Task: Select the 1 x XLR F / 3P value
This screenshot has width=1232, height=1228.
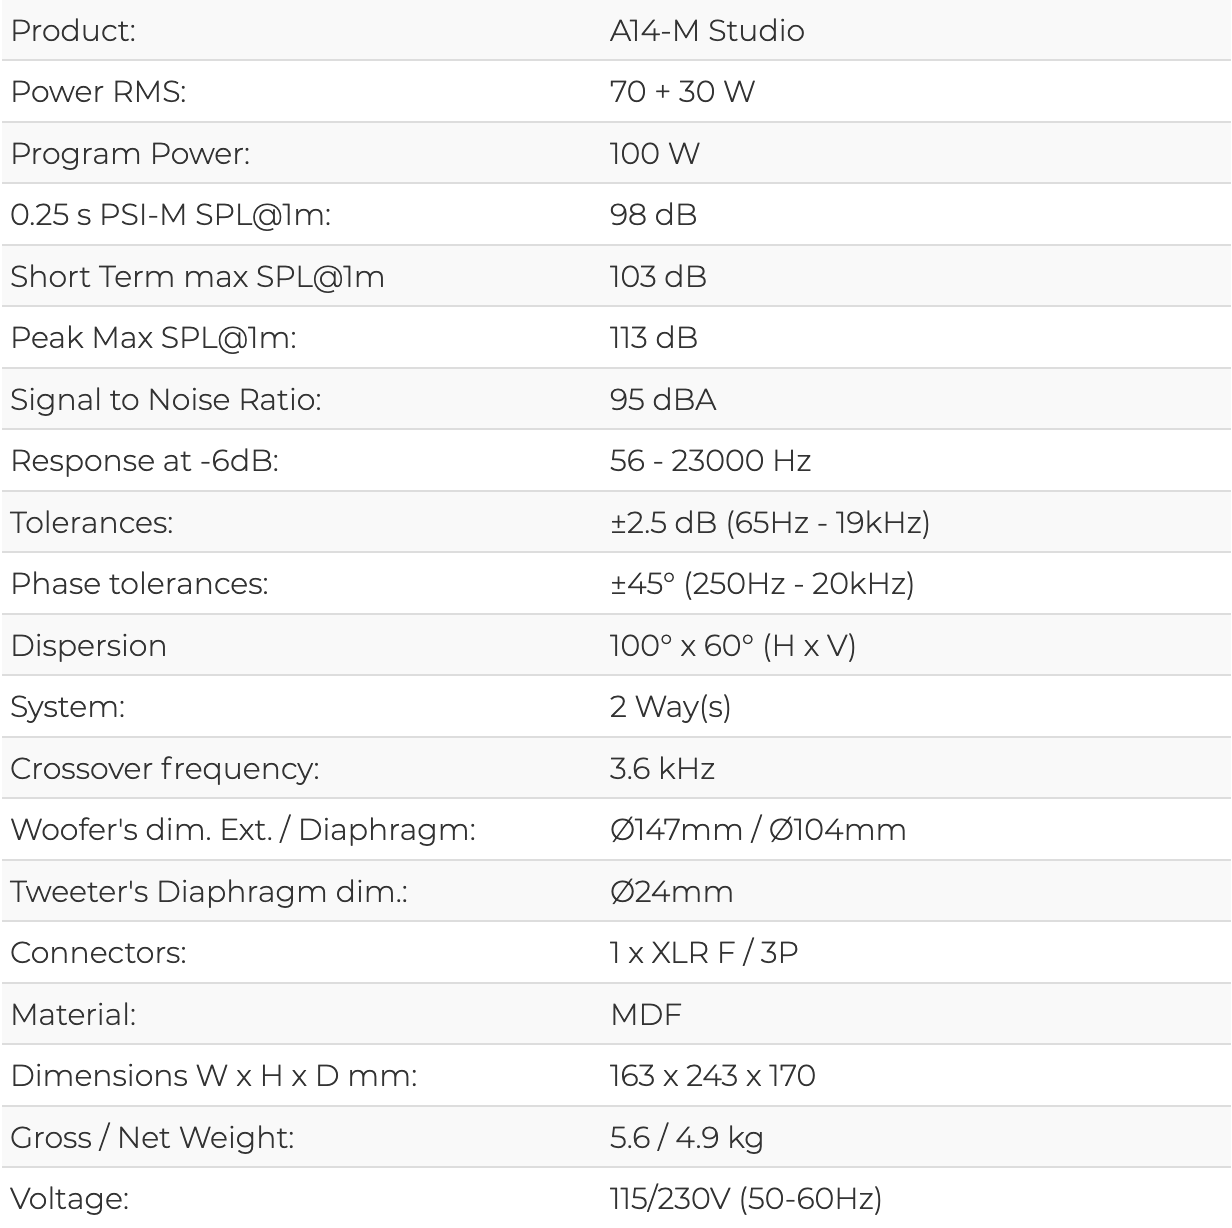Action: point(704,953)
